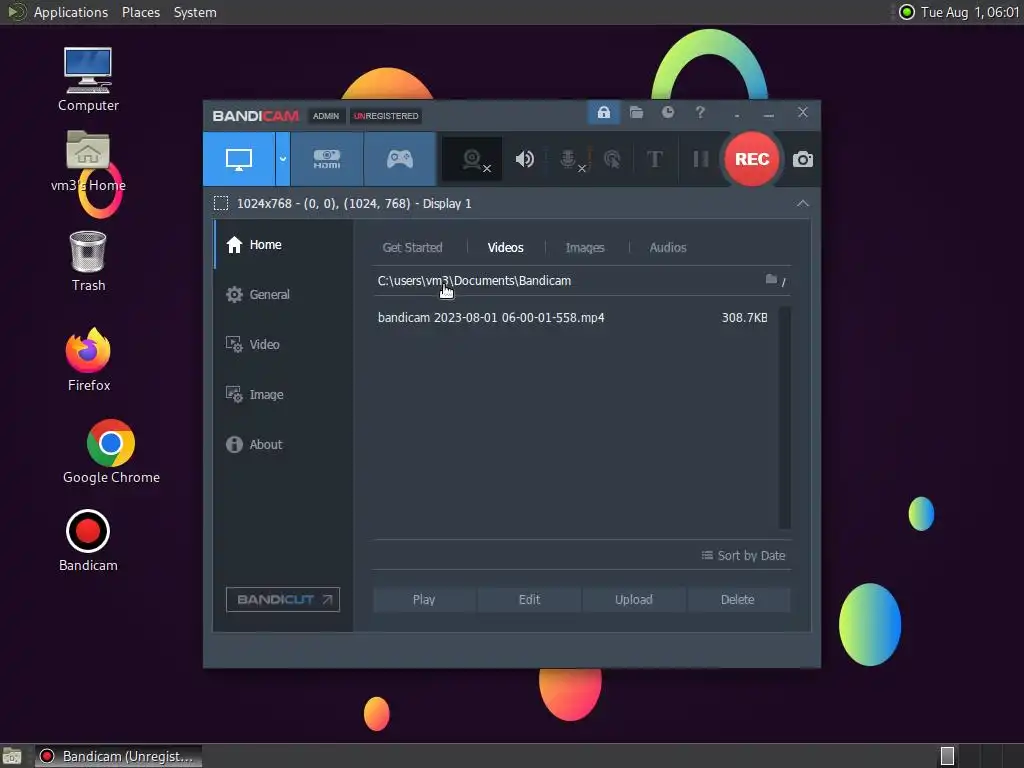
Task: Select game recording mode
Action: click(x=400, y=159)
